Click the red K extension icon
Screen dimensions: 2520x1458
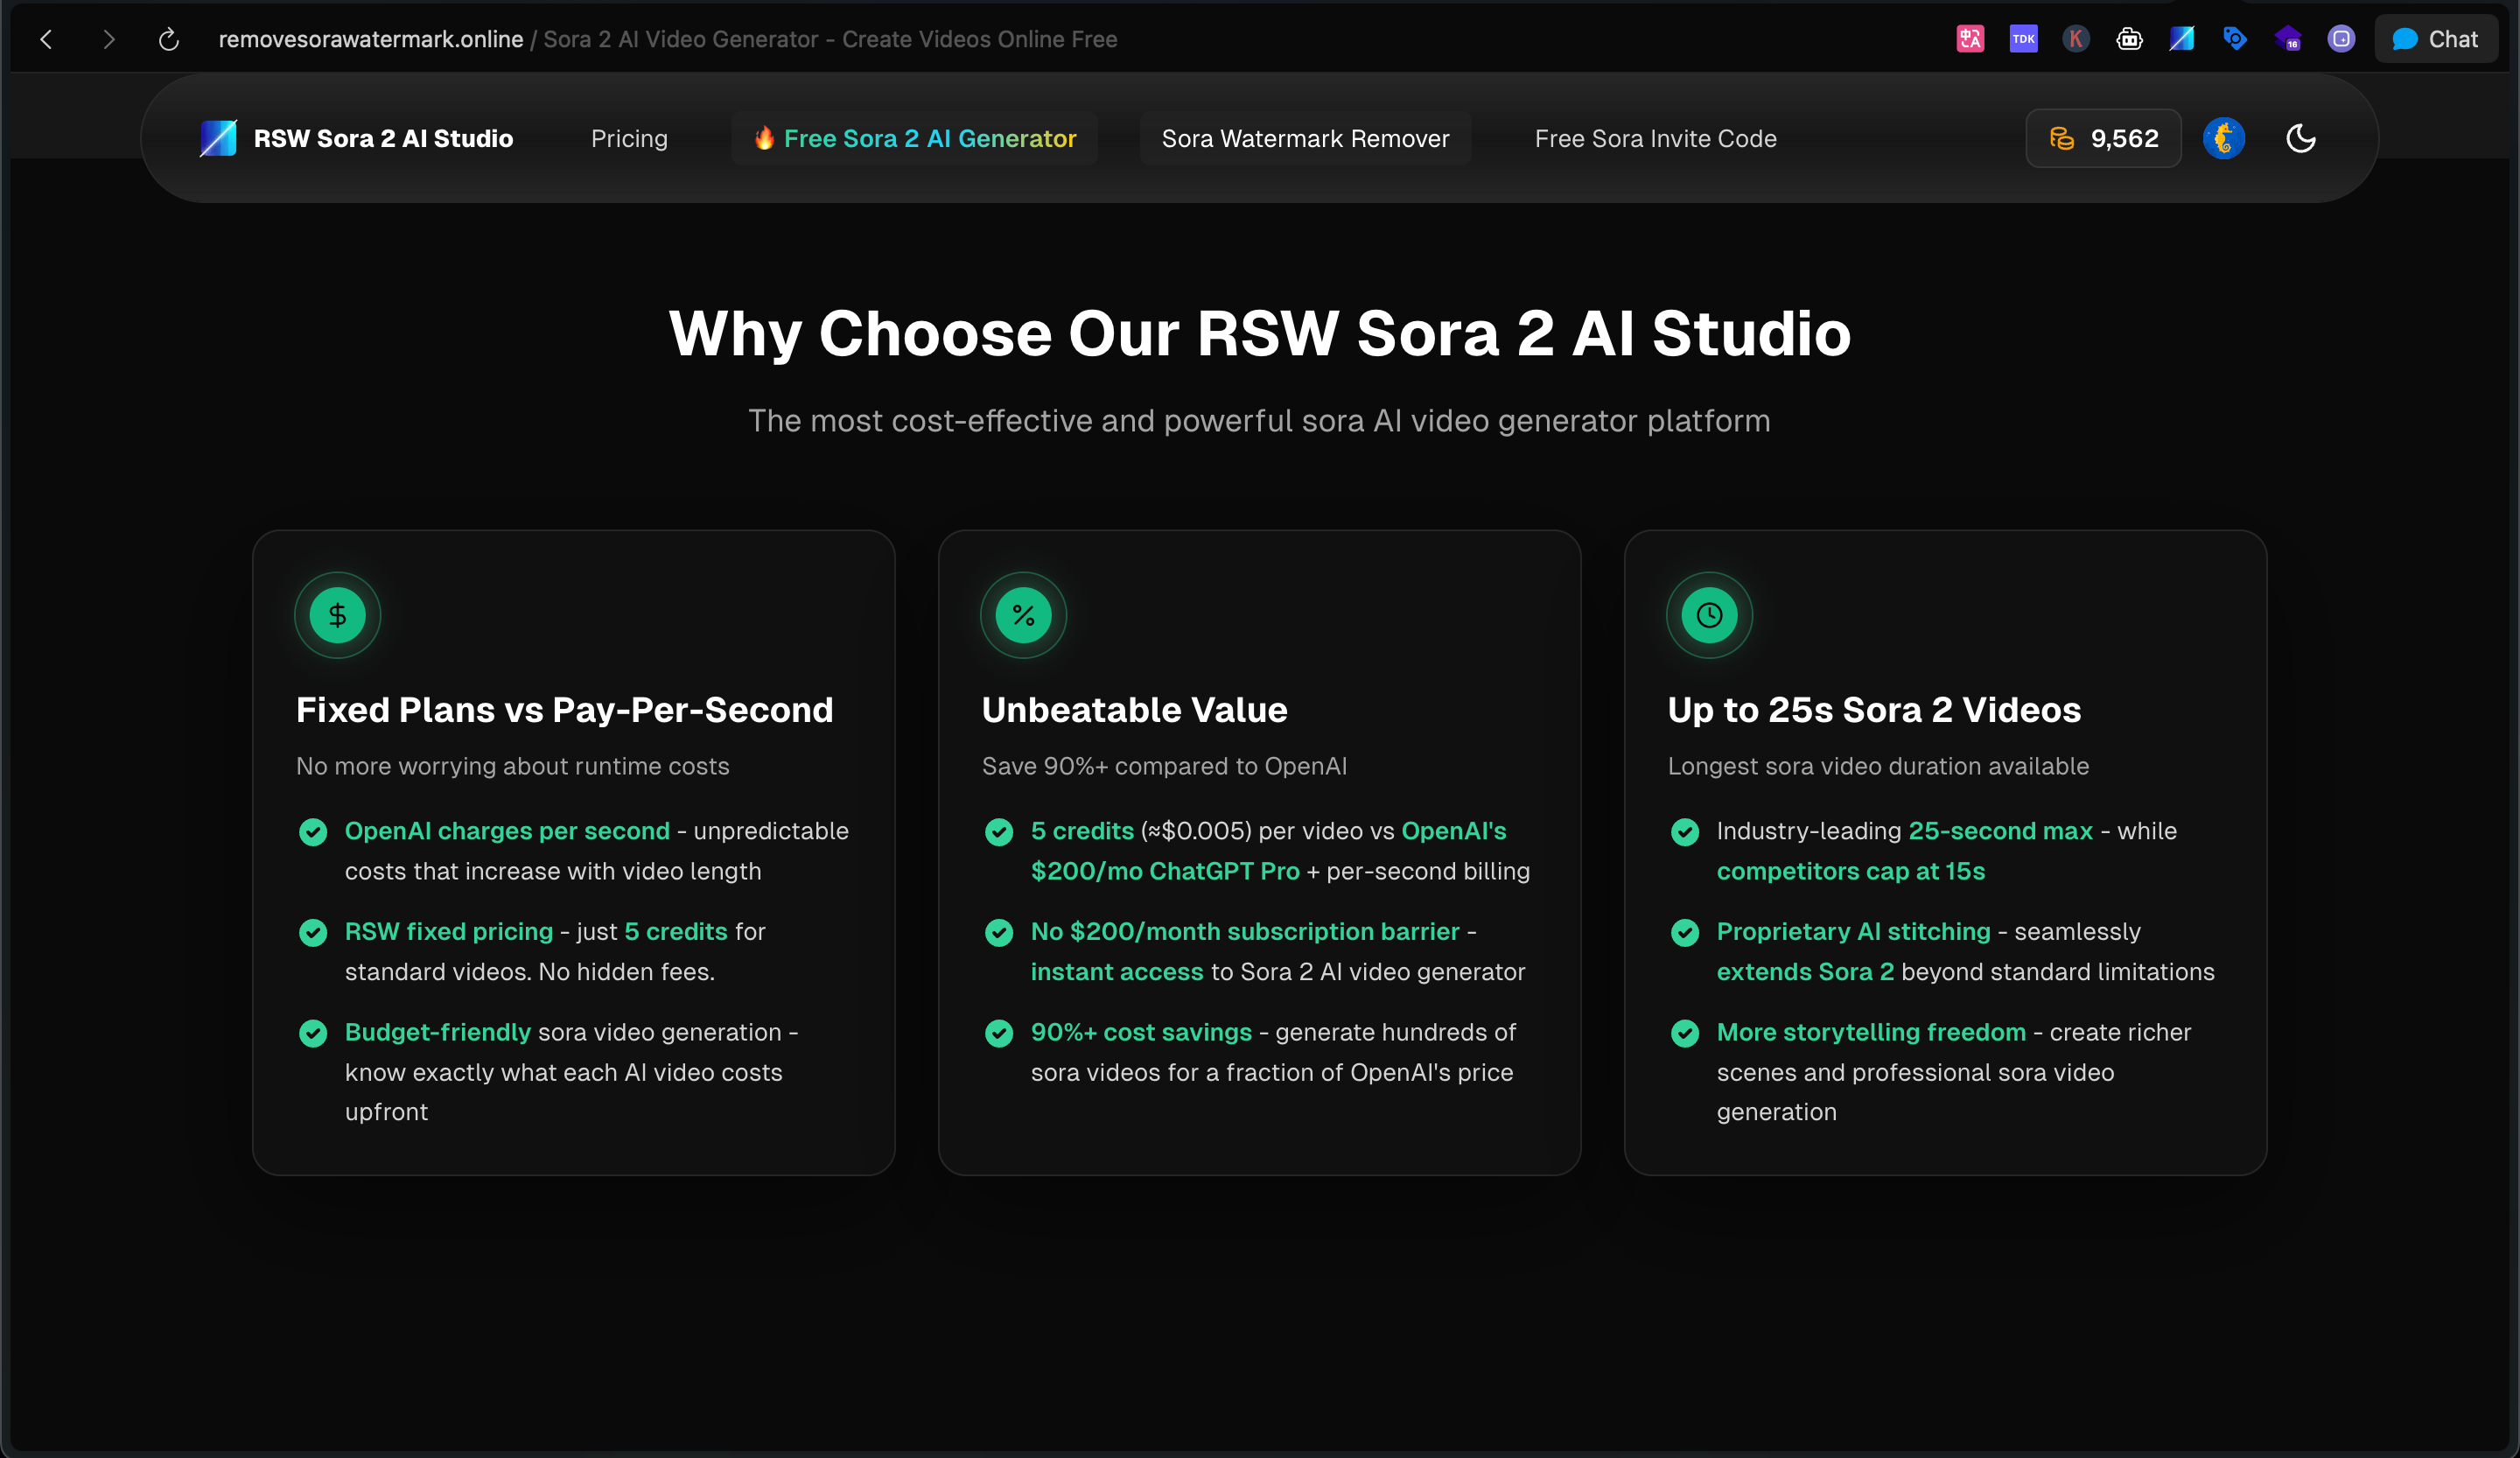[x=2076, y=39]
